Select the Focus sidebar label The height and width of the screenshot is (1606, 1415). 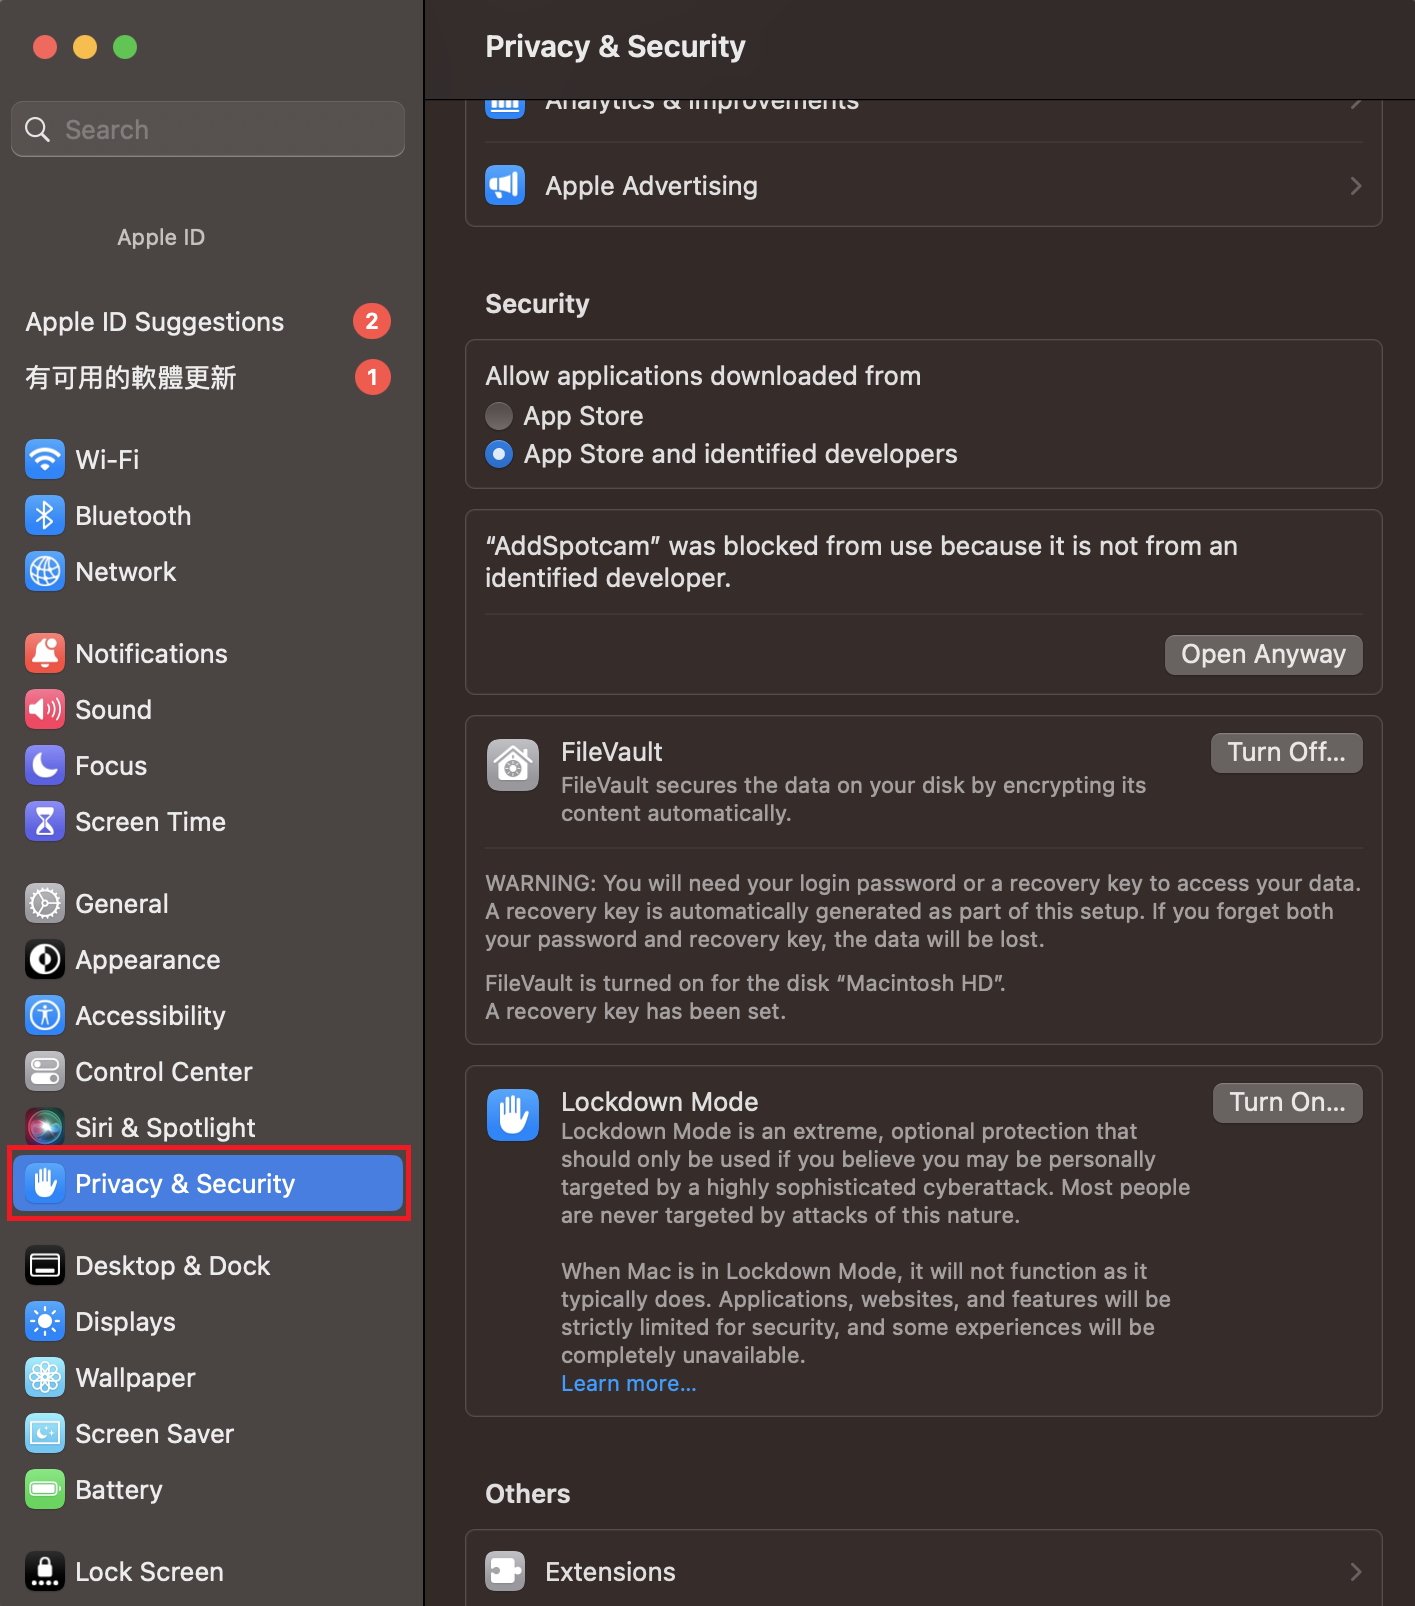(x=111, y=766)
